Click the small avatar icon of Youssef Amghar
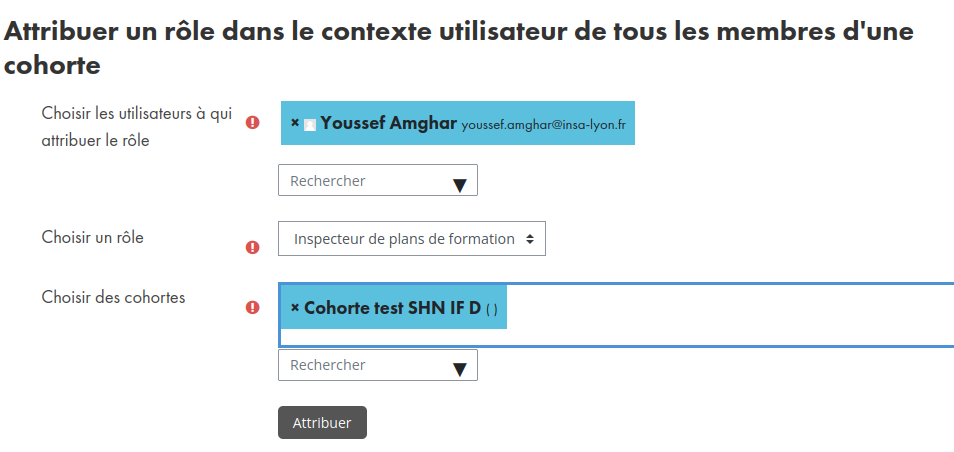 point(310,125)
